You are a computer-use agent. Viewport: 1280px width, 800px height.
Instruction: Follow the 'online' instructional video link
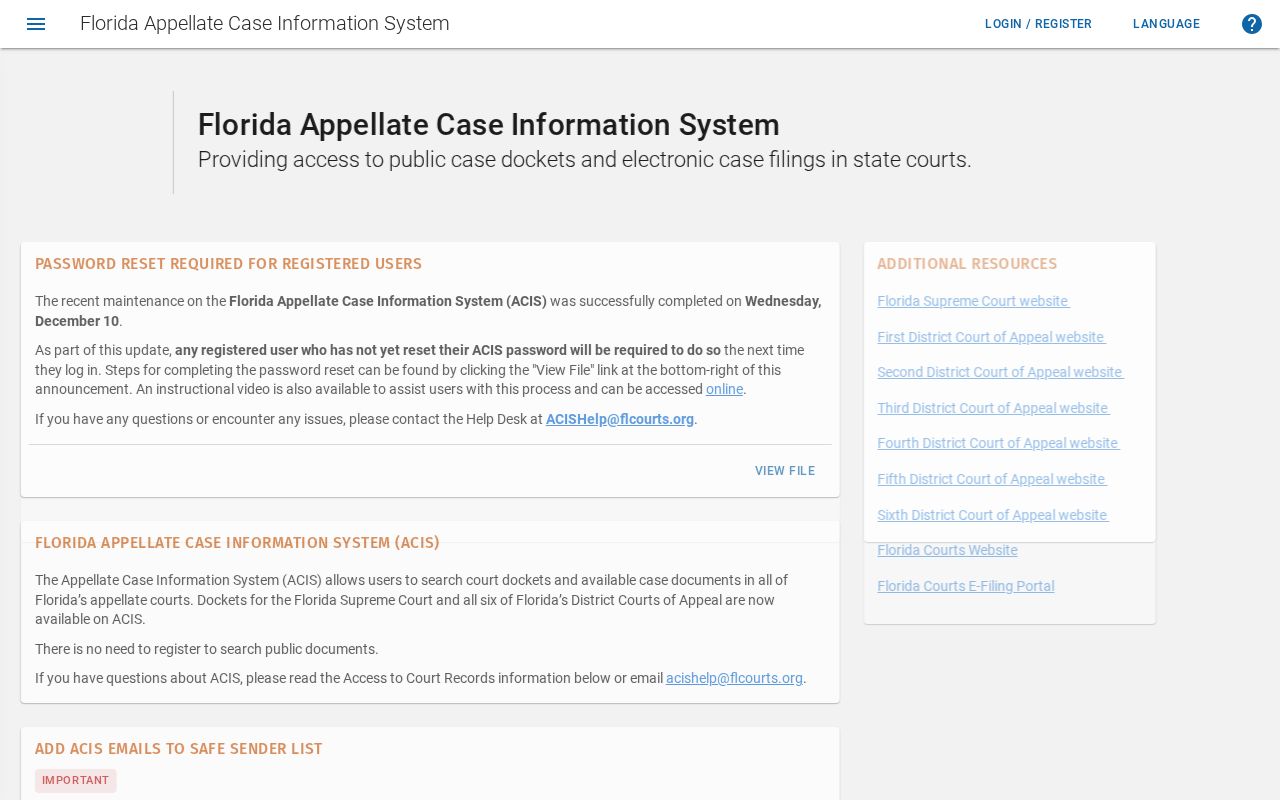coord(724,390)
